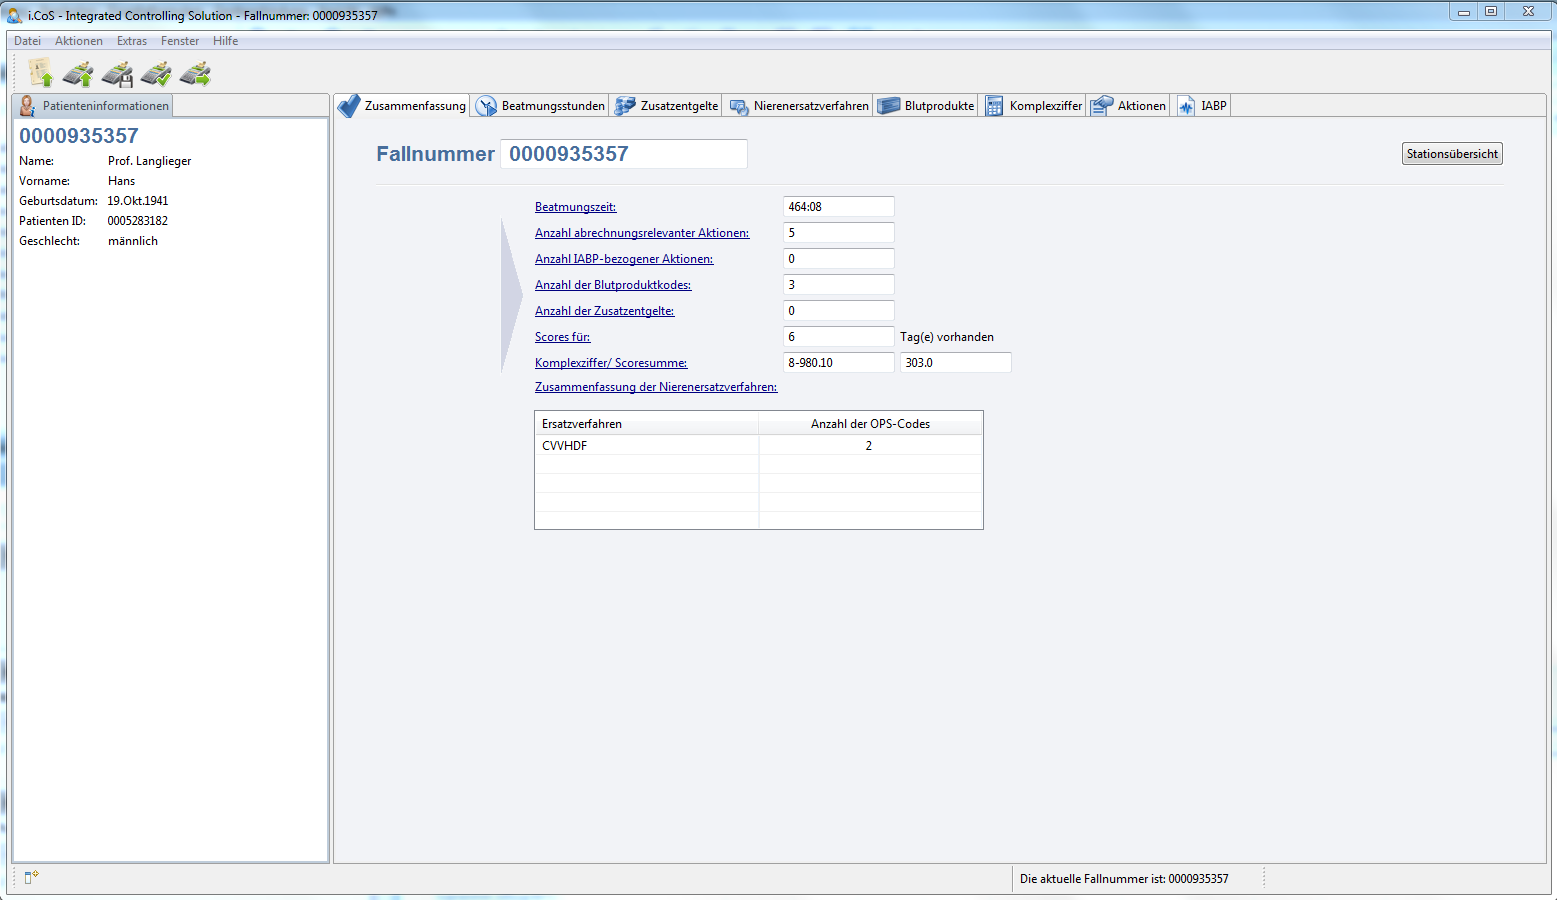The width and height of the screenshot is (1557, 900).
Task: Go to the Blutprodukte tab
Action: 927,106
